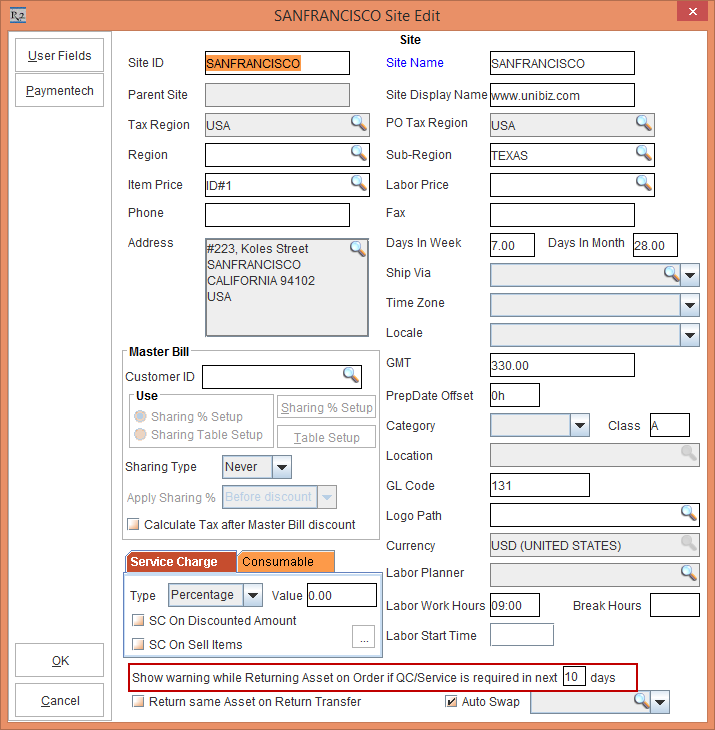The width and height of the screenshot is (715, 730).
Task: Enable Calculate Tax after Master Bill discount
Action: pyautogui.click(x=134, y=524)
